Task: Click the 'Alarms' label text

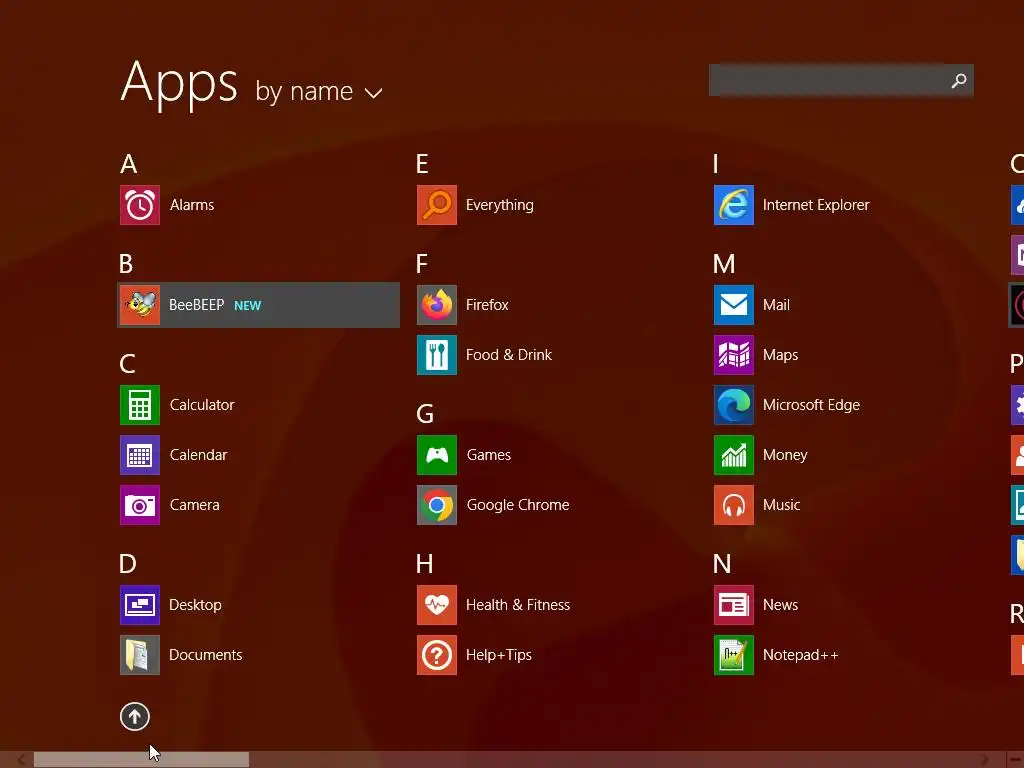Action: point(192,205)
